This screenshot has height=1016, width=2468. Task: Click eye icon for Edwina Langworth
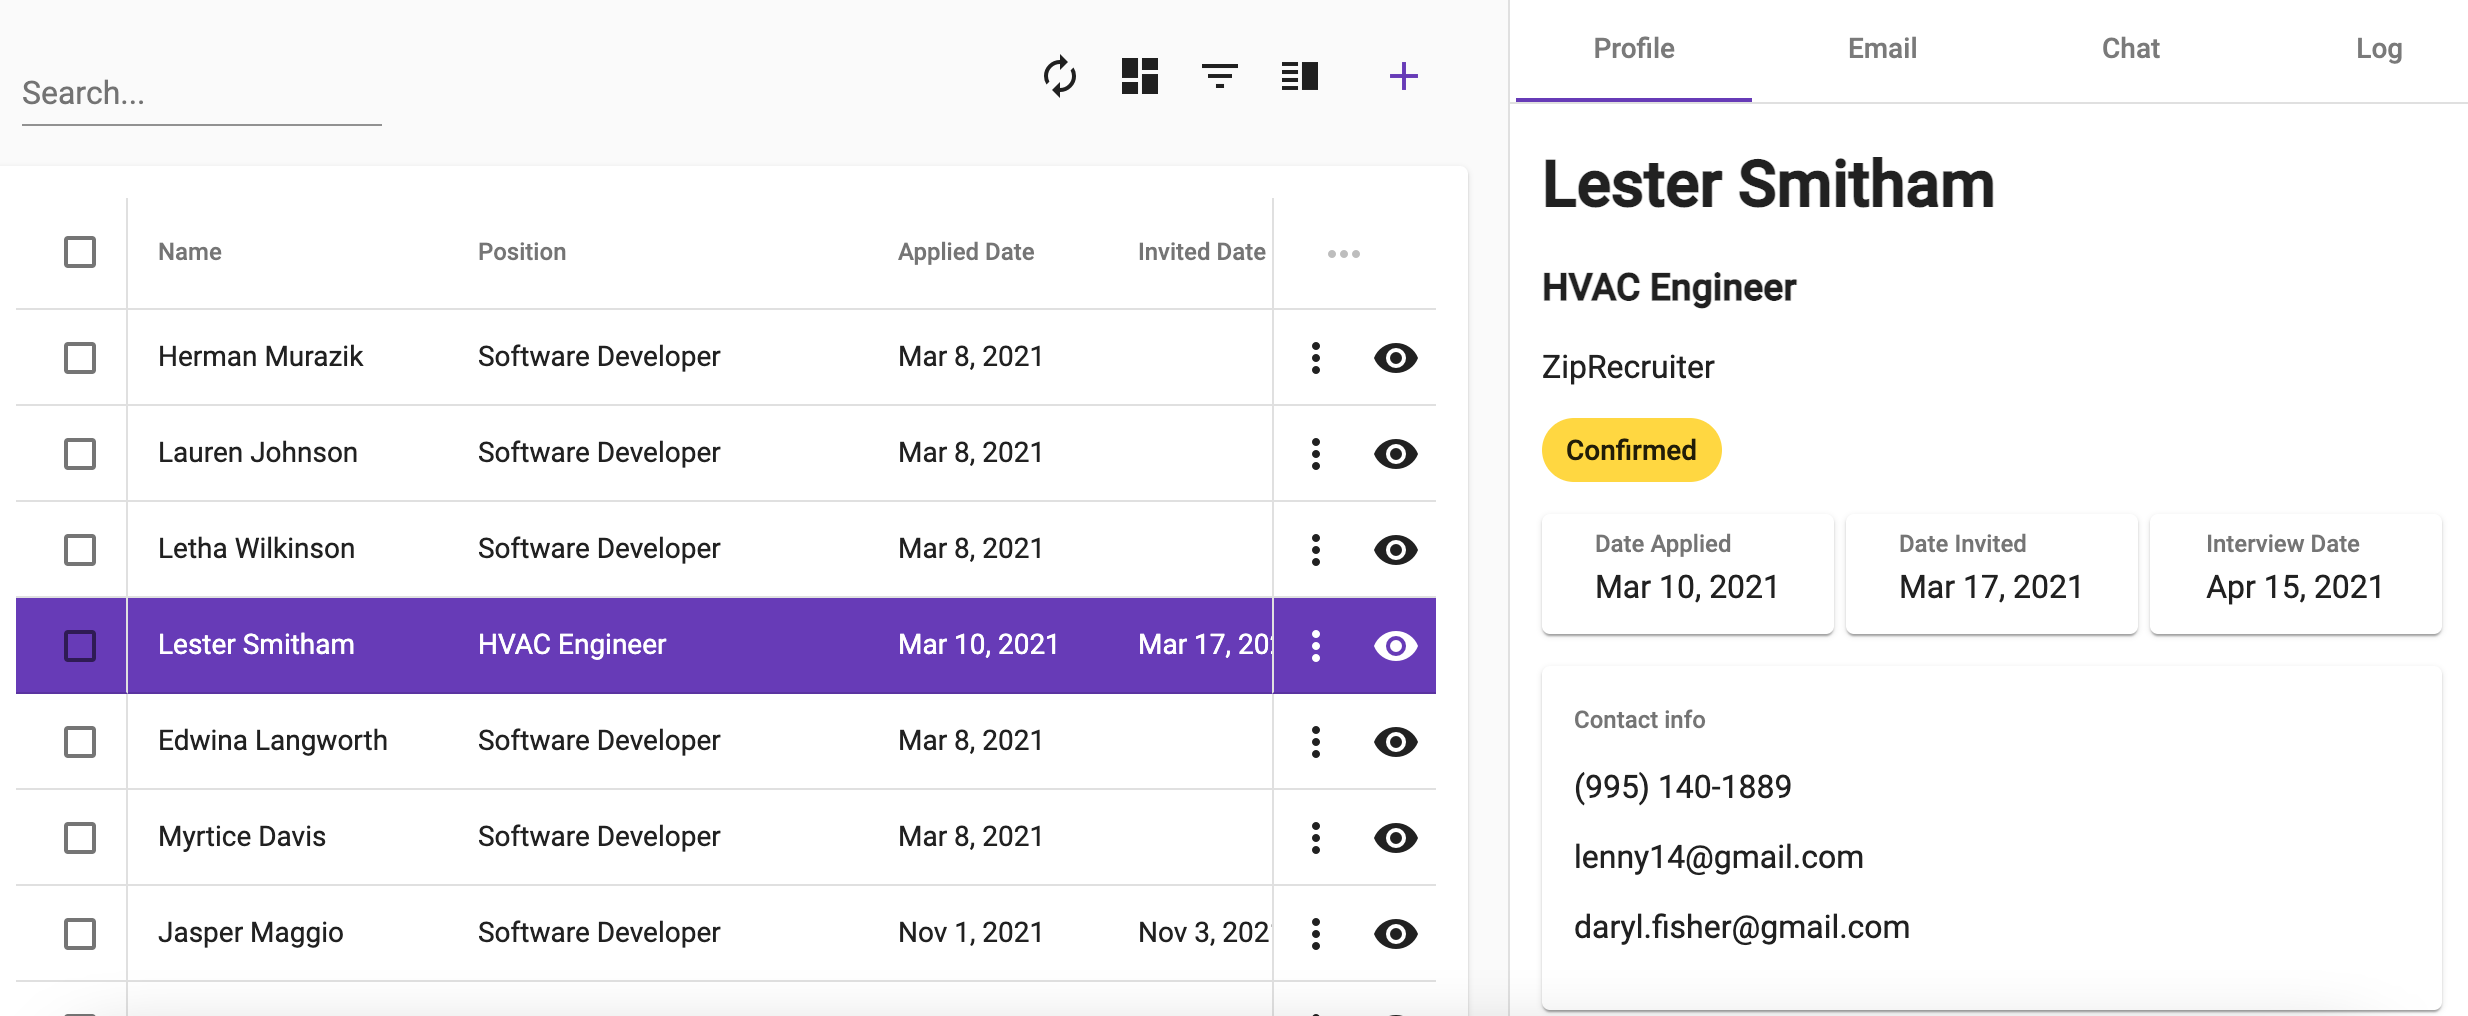click(1395, 742)
